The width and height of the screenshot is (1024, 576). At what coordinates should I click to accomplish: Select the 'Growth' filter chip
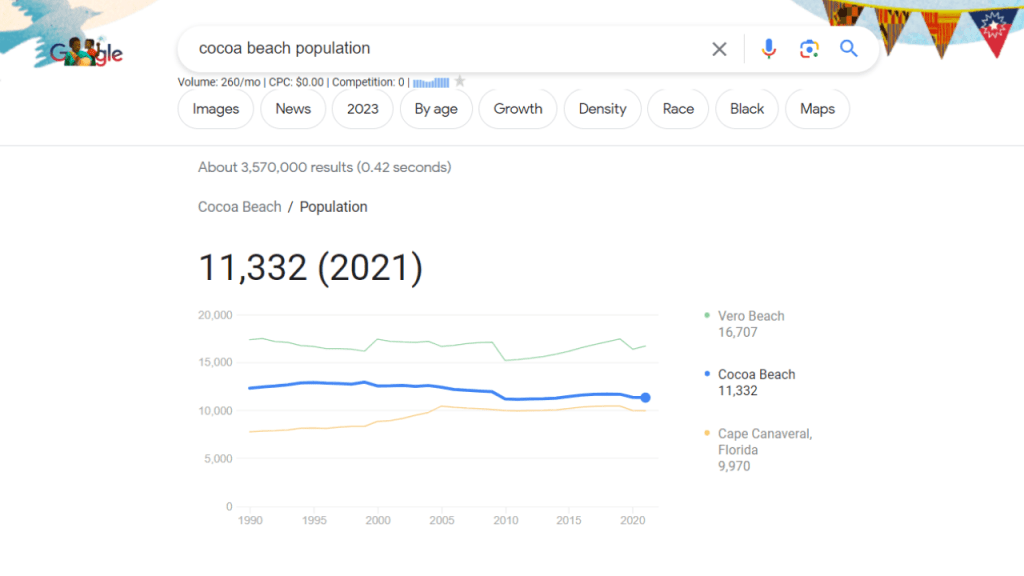click(x=517, y=109)
